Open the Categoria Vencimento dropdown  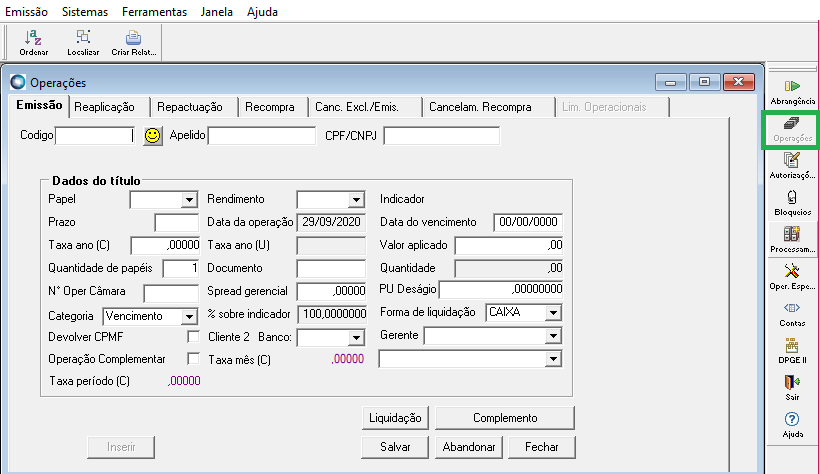(x=189, y=317)
